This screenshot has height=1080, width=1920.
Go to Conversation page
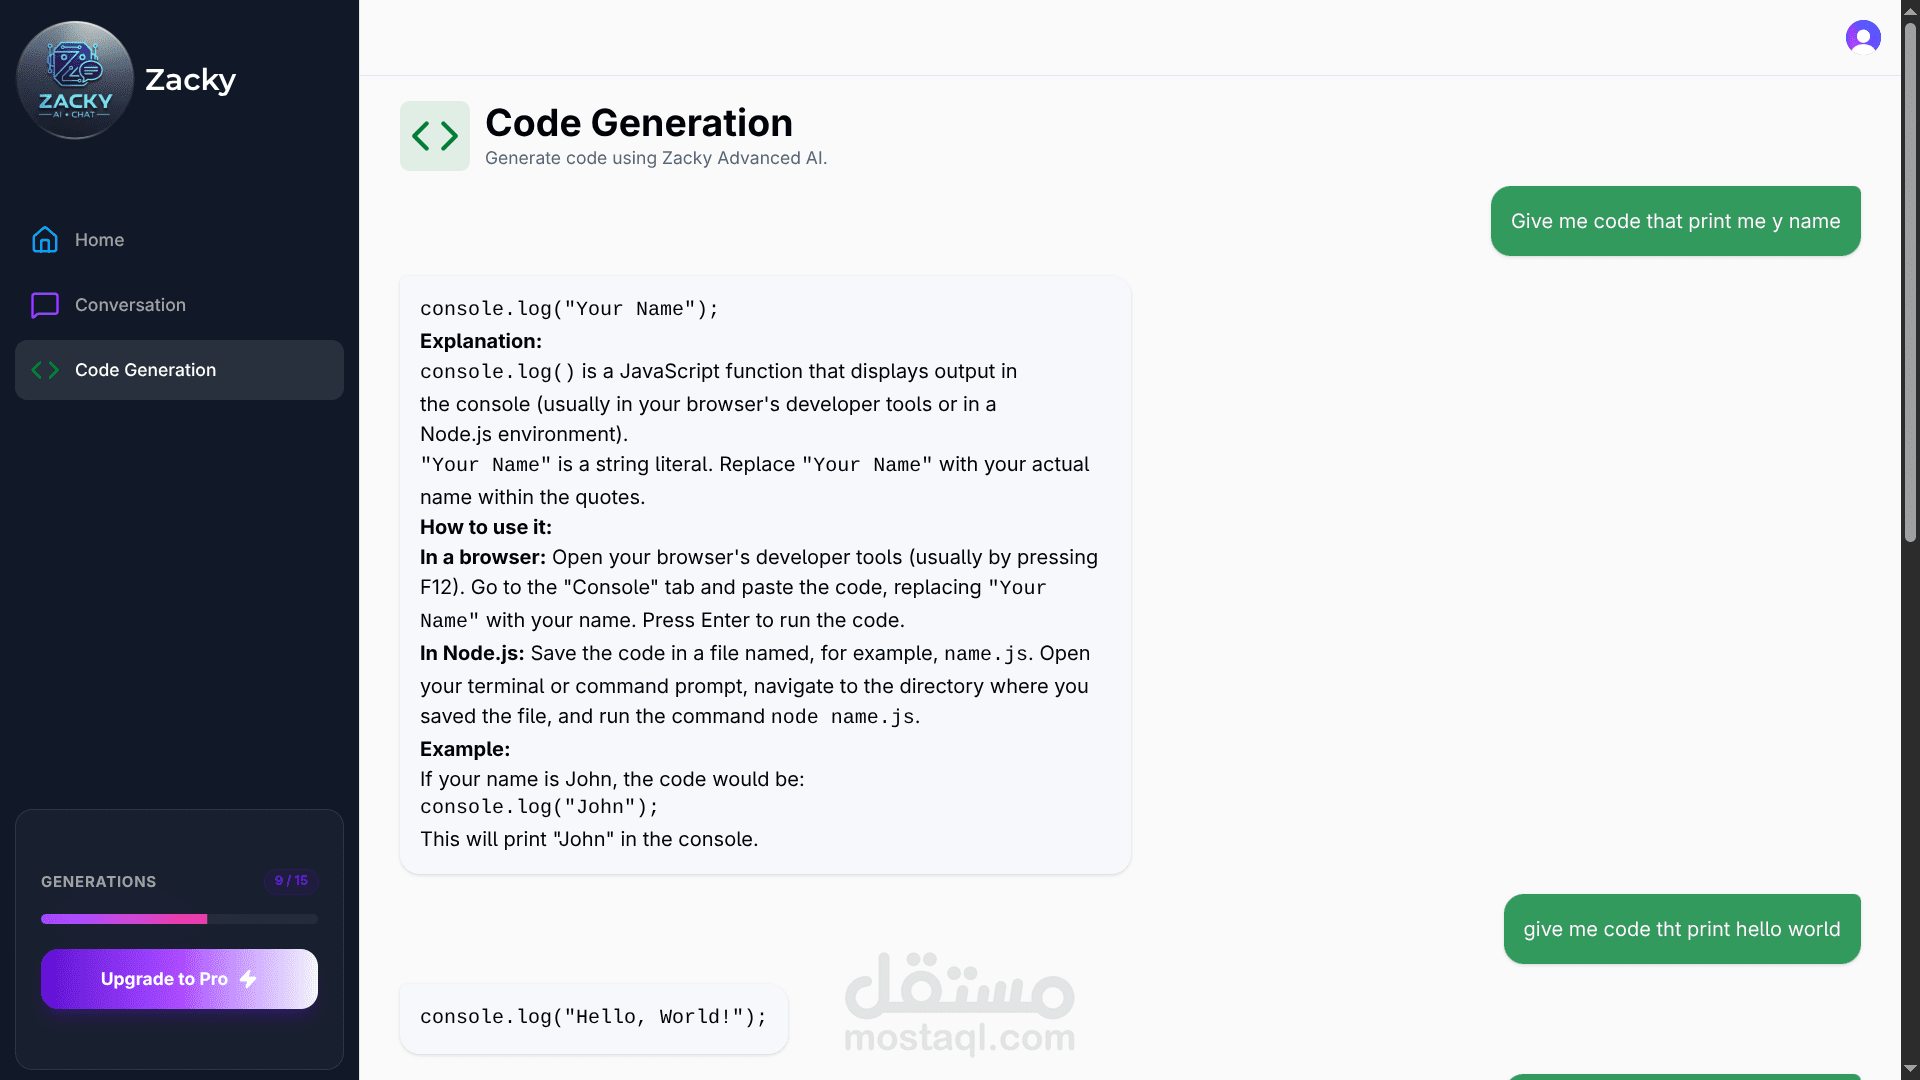130,305
